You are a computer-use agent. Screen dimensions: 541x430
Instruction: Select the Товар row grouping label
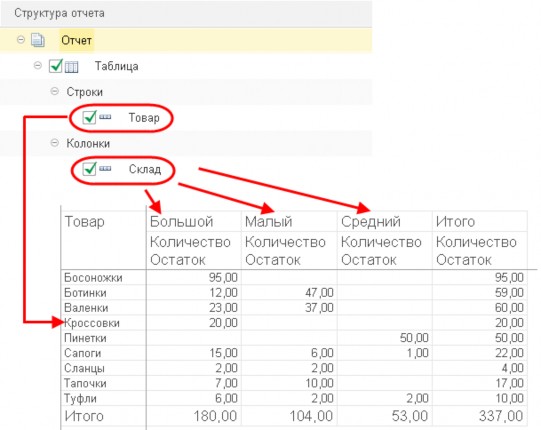click(x=144, y=118)
